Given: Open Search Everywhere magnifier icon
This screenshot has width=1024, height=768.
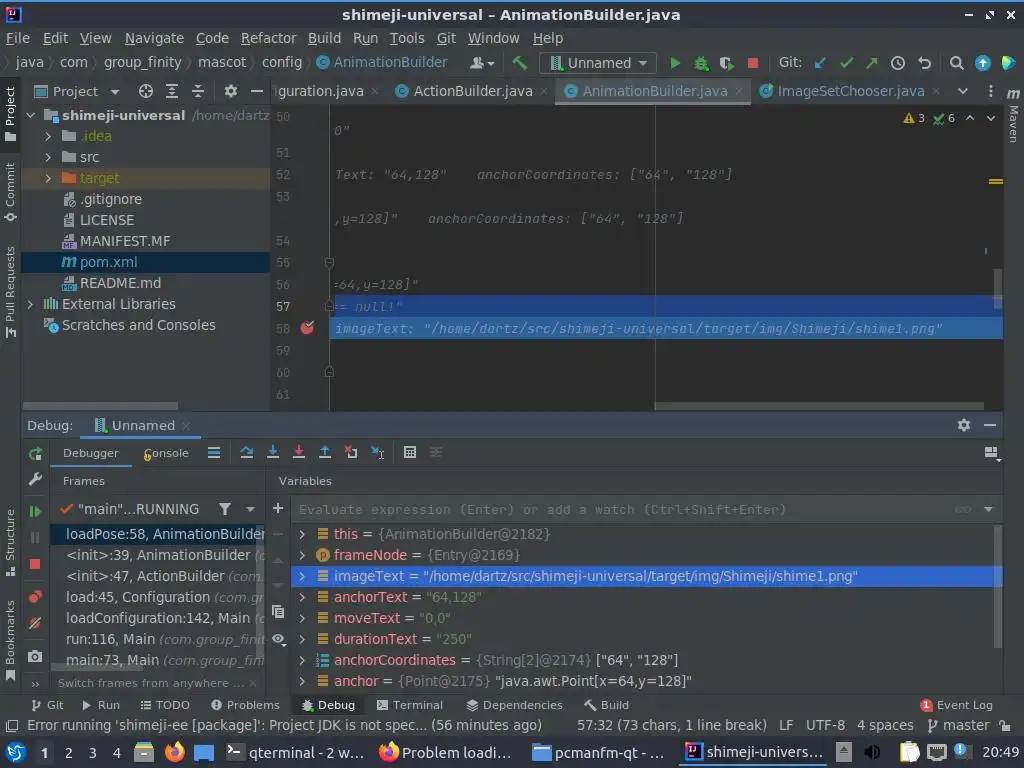Looking at the screenshot, I should [956, 63].
